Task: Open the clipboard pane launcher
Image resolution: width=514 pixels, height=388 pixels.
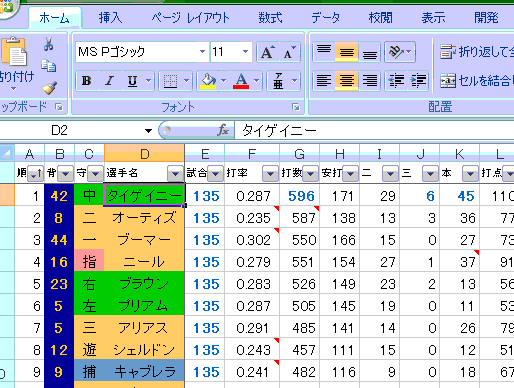Action: coord(59,107)
